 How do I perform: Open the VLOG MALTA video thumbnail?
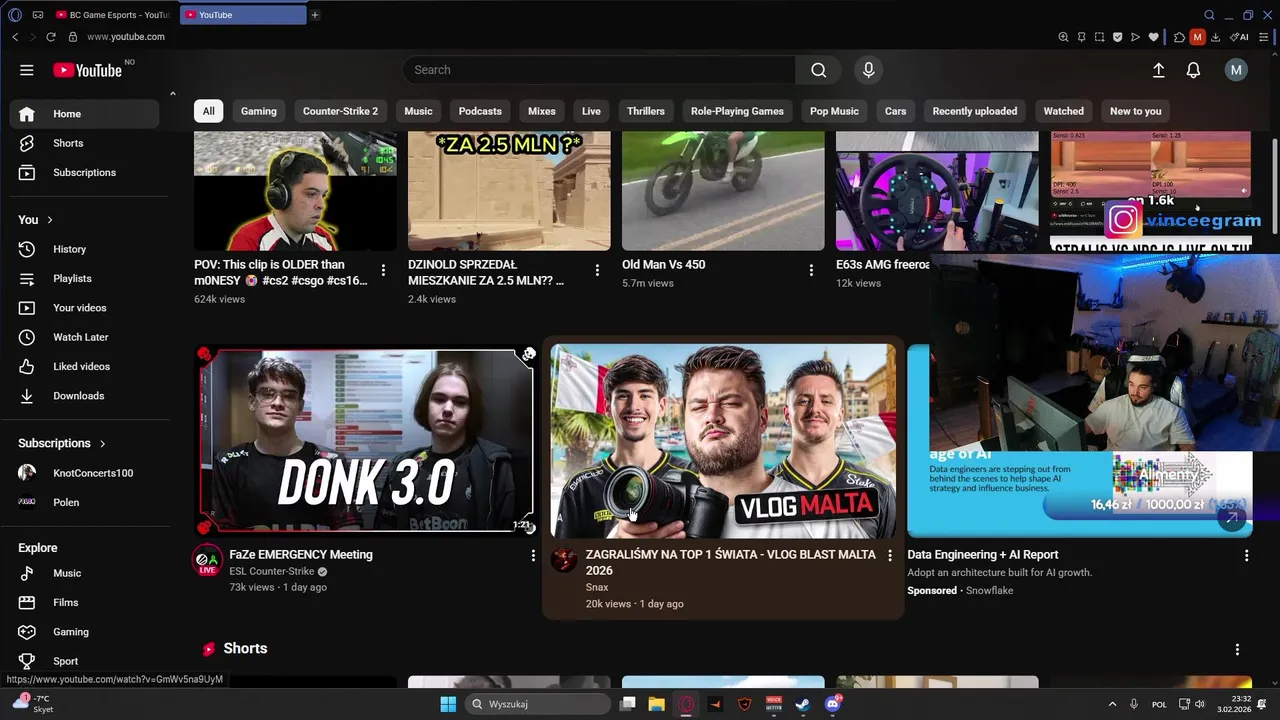click(723, 441)
